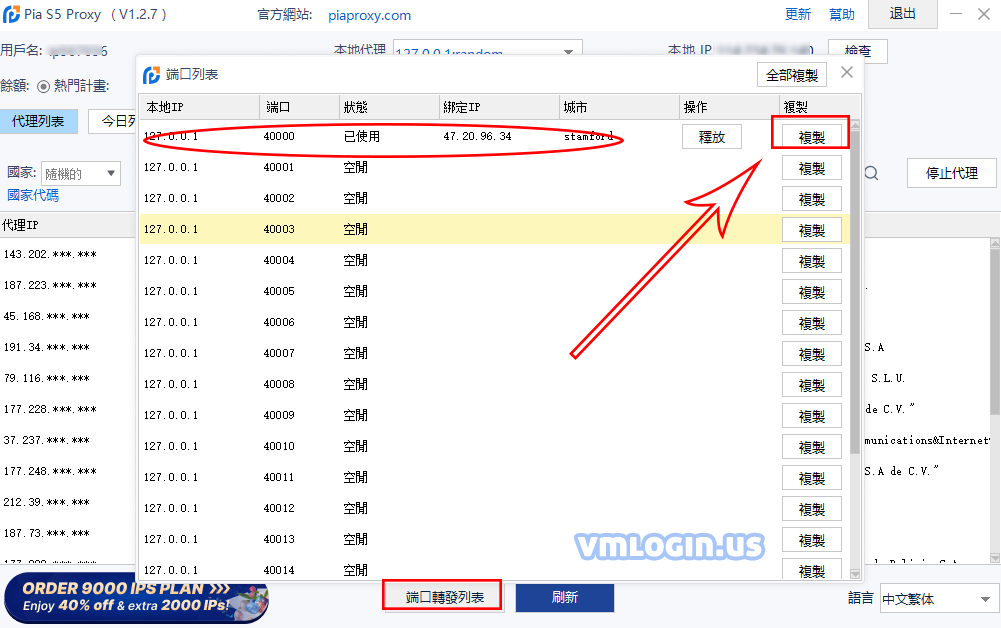Click the 全部複製 button
Image resolution: width=1001 pixels, height=628 pixels.
pos(792,75)
